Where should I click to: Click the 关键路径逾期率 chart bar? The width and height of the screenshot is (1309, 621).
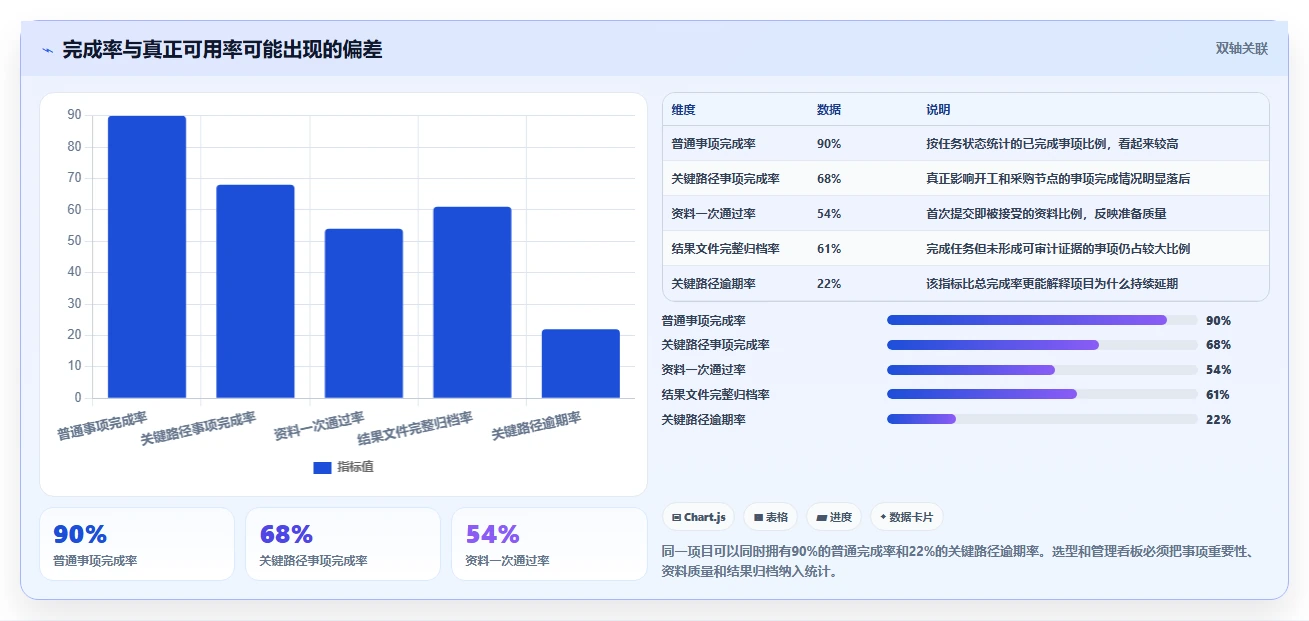(x=581, y=363)
